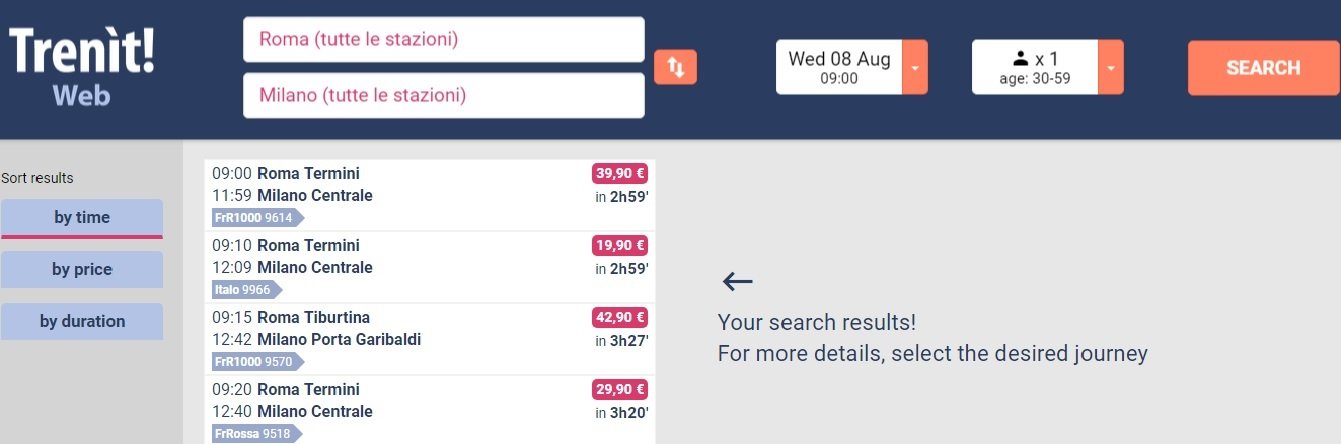Click the FrR1000 9614 train tag
Screen dimensions: 1341x444
pyautogui.click(x=258, y=218)
